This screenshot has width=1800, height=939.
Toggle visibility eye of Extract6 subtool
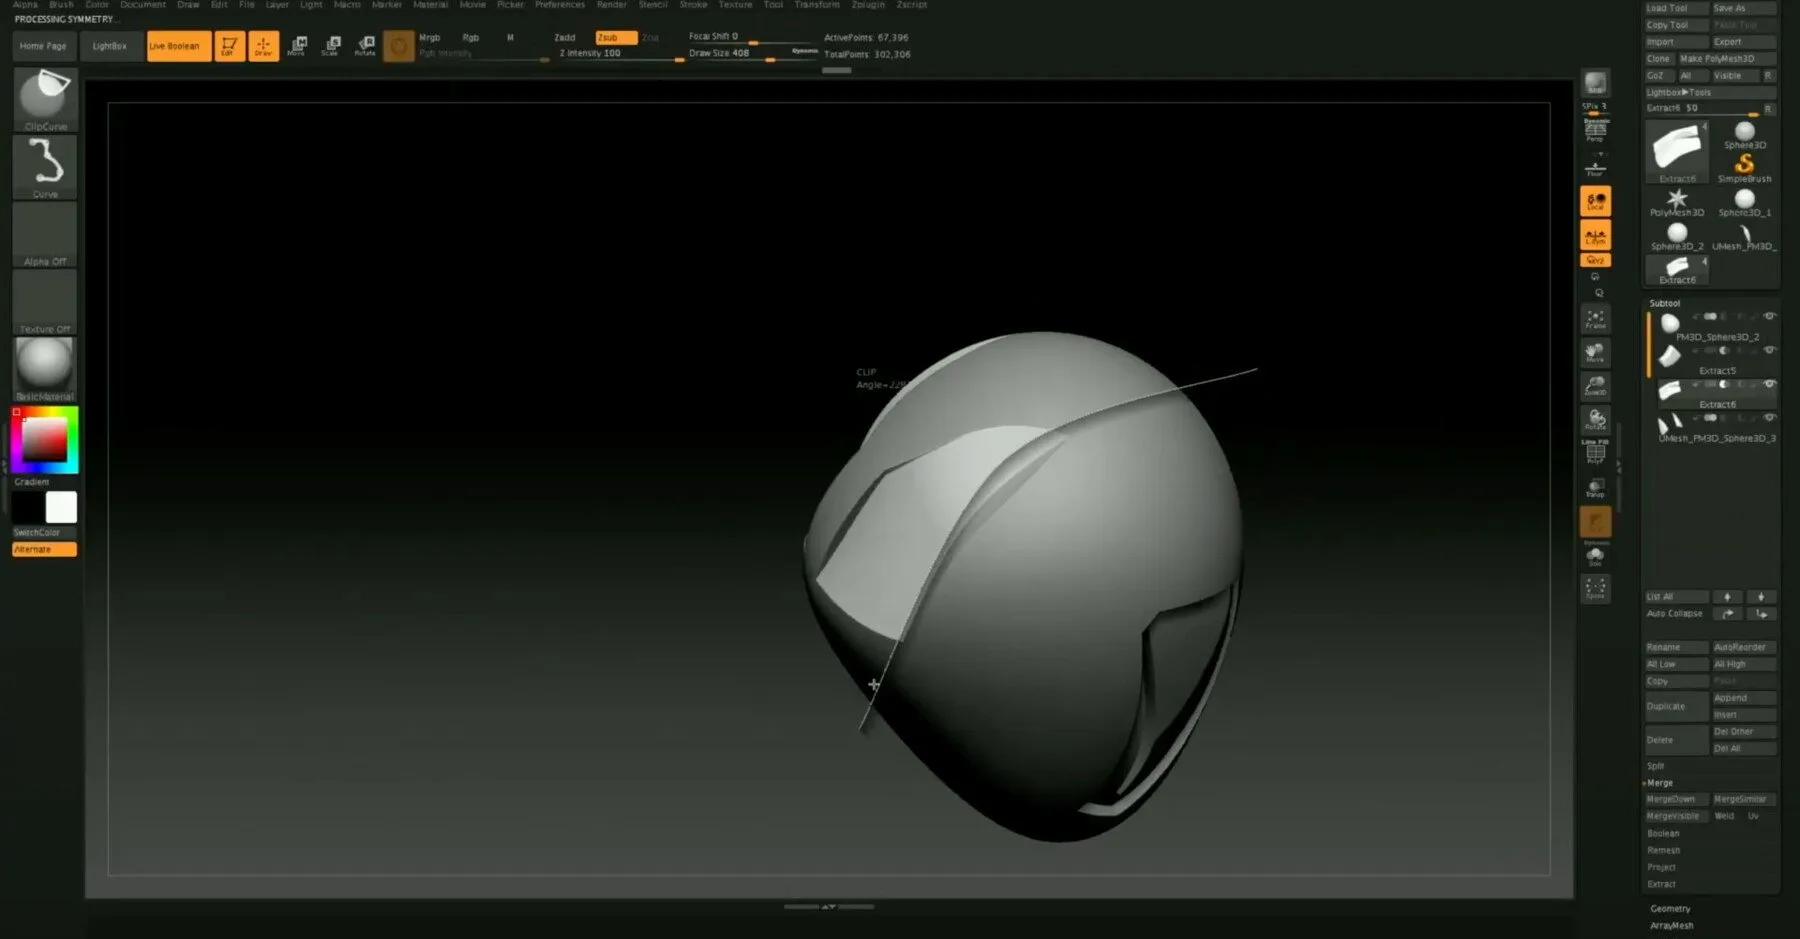[x=1769, y=384]
